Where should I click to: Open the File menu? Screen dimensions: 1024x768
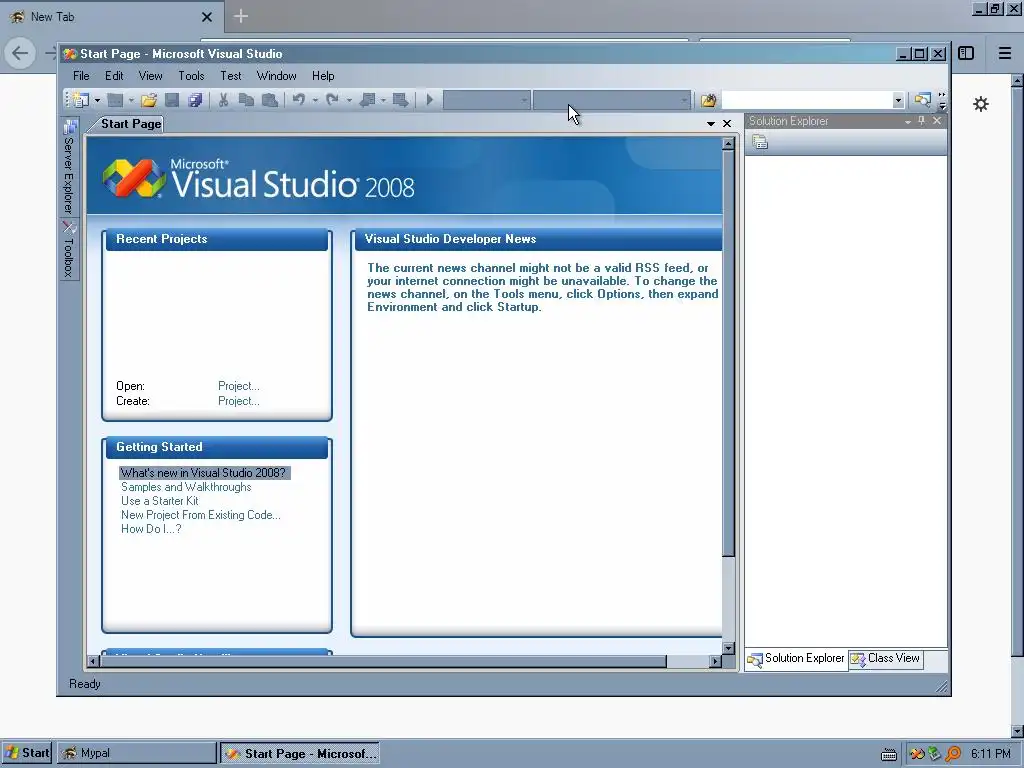click(x=81, y=76)
